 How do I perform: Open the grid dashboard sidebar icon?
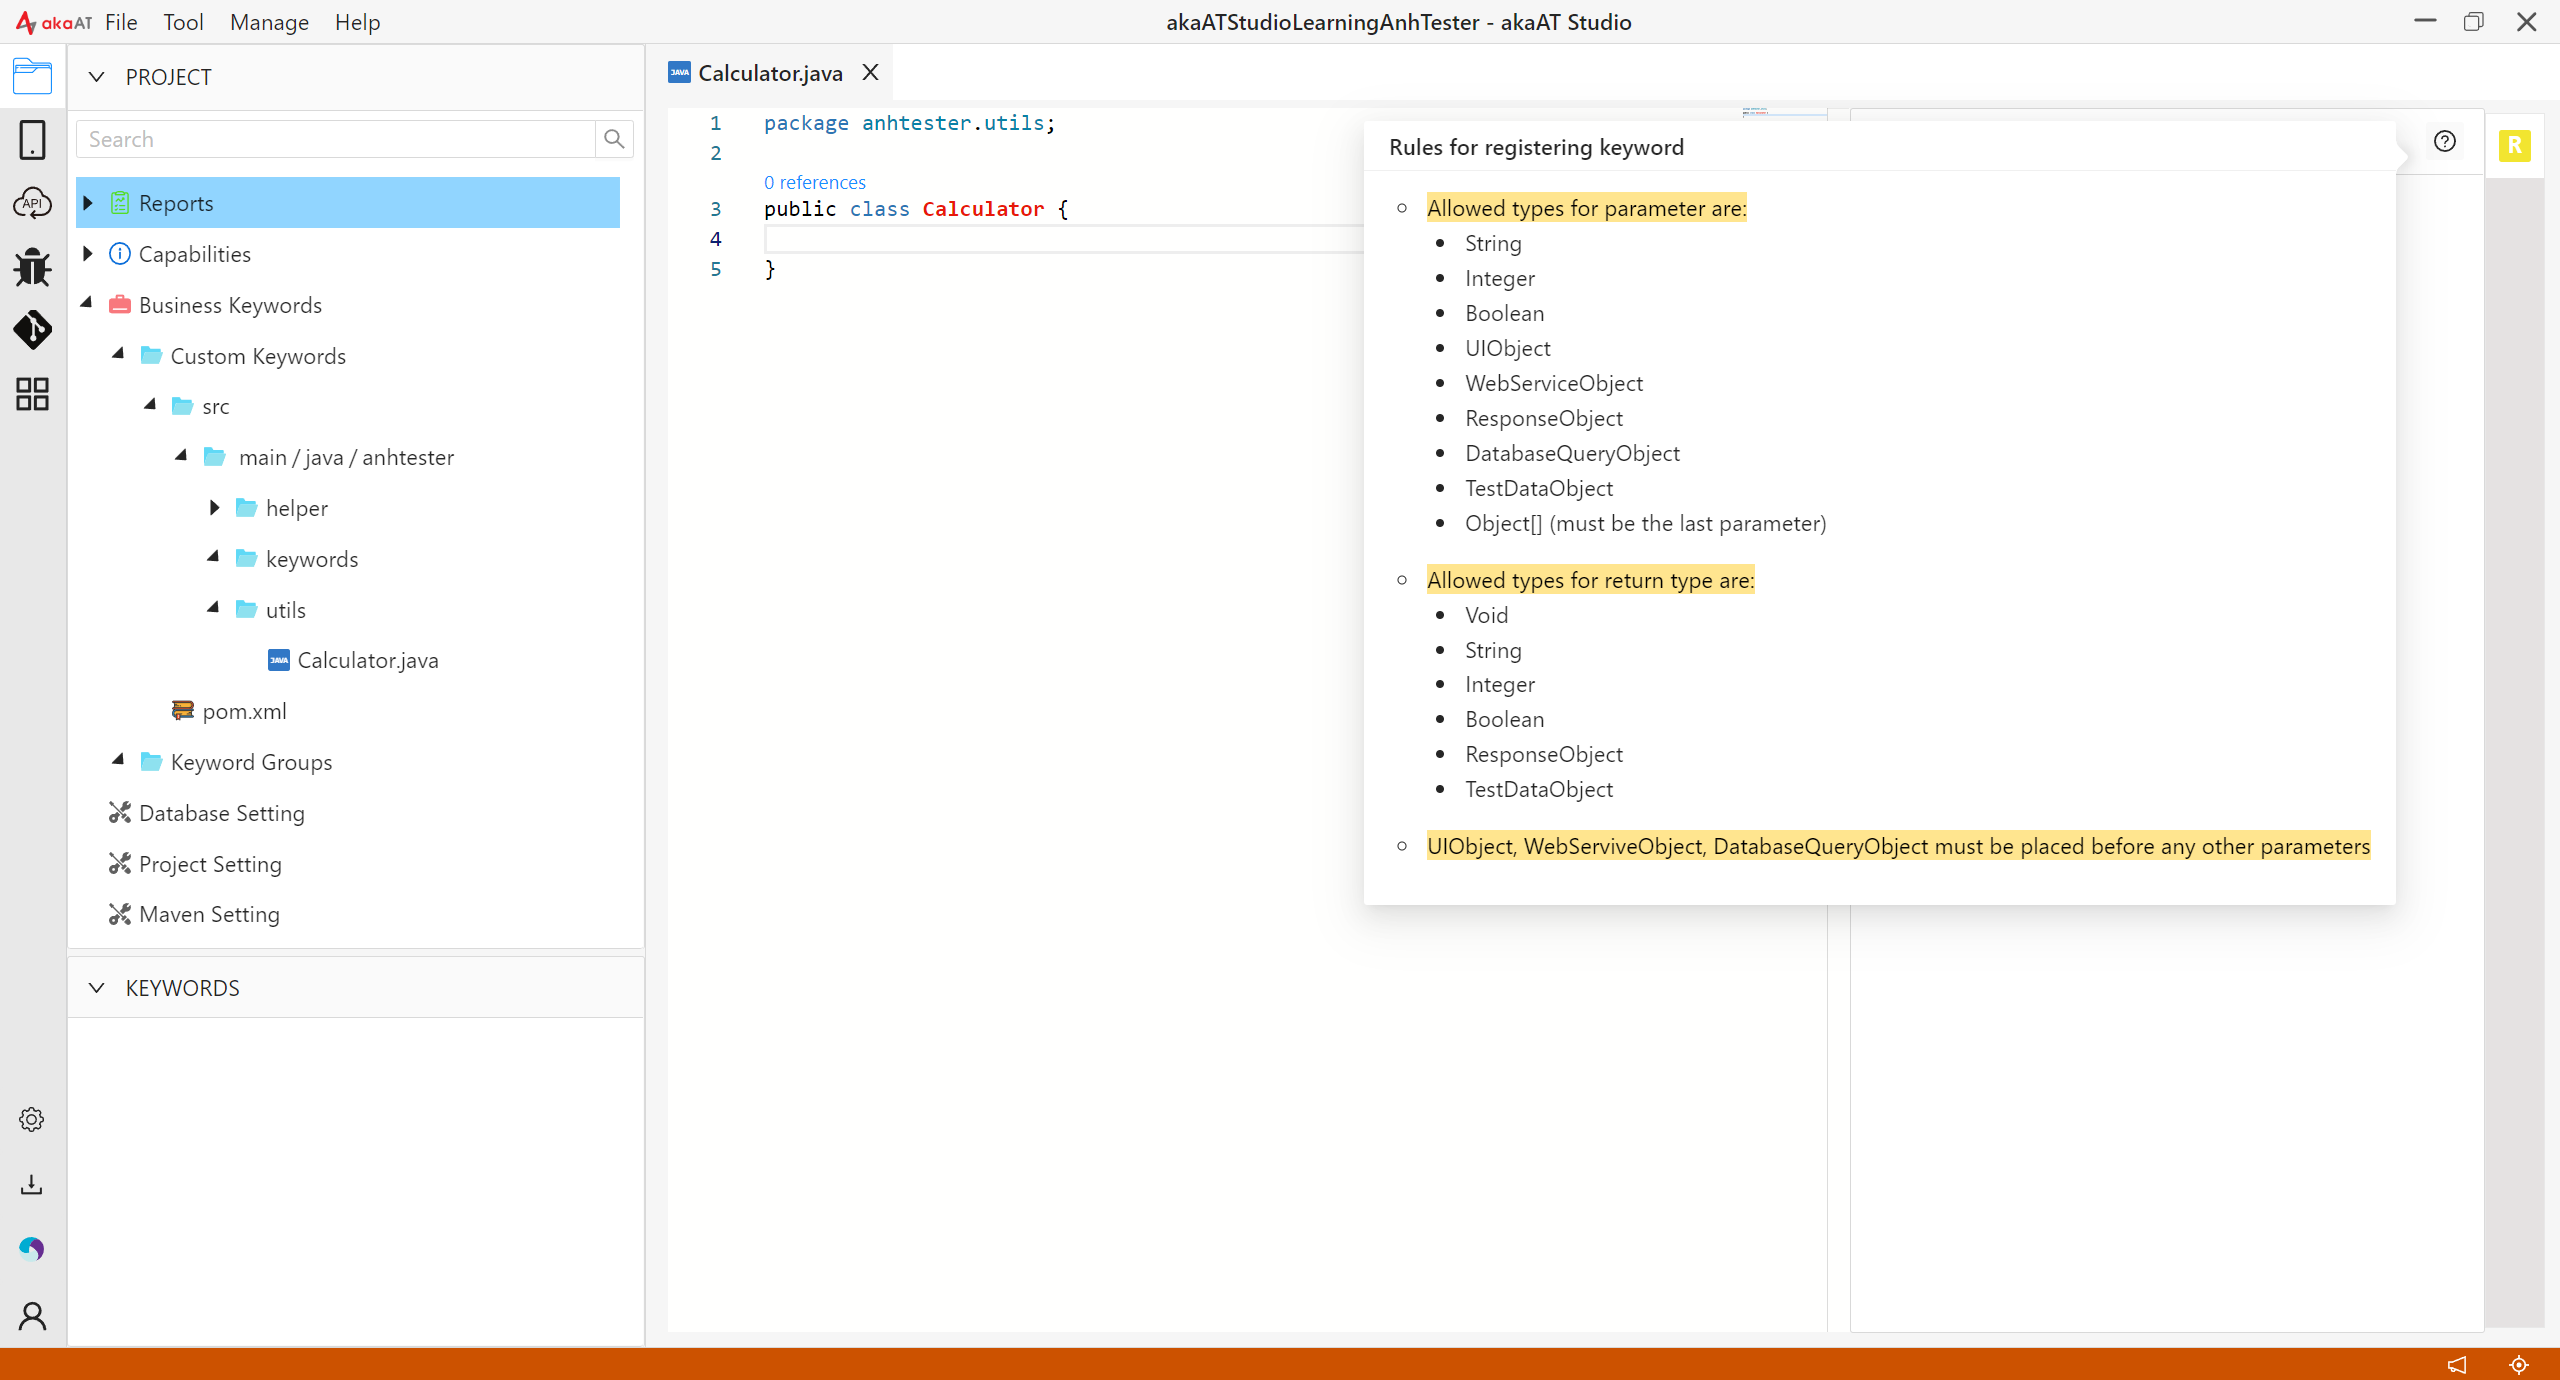[x=32, y=394]
